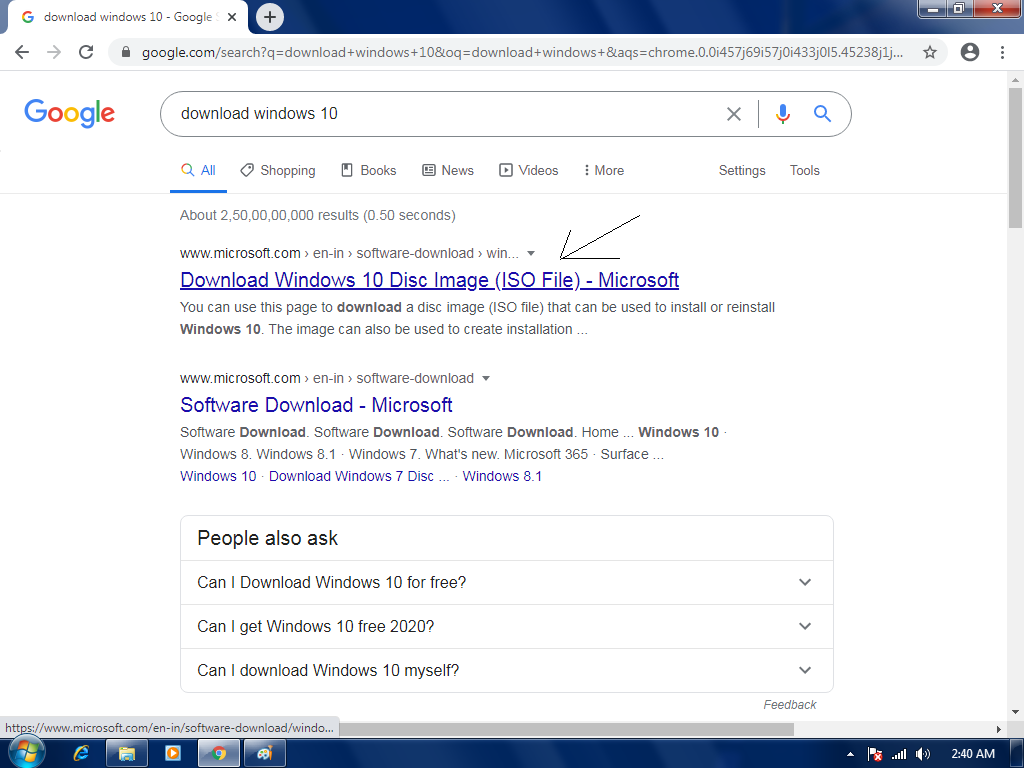Open the dropdown arrow beside 'software-download' breadcrumb

[486, 378]
